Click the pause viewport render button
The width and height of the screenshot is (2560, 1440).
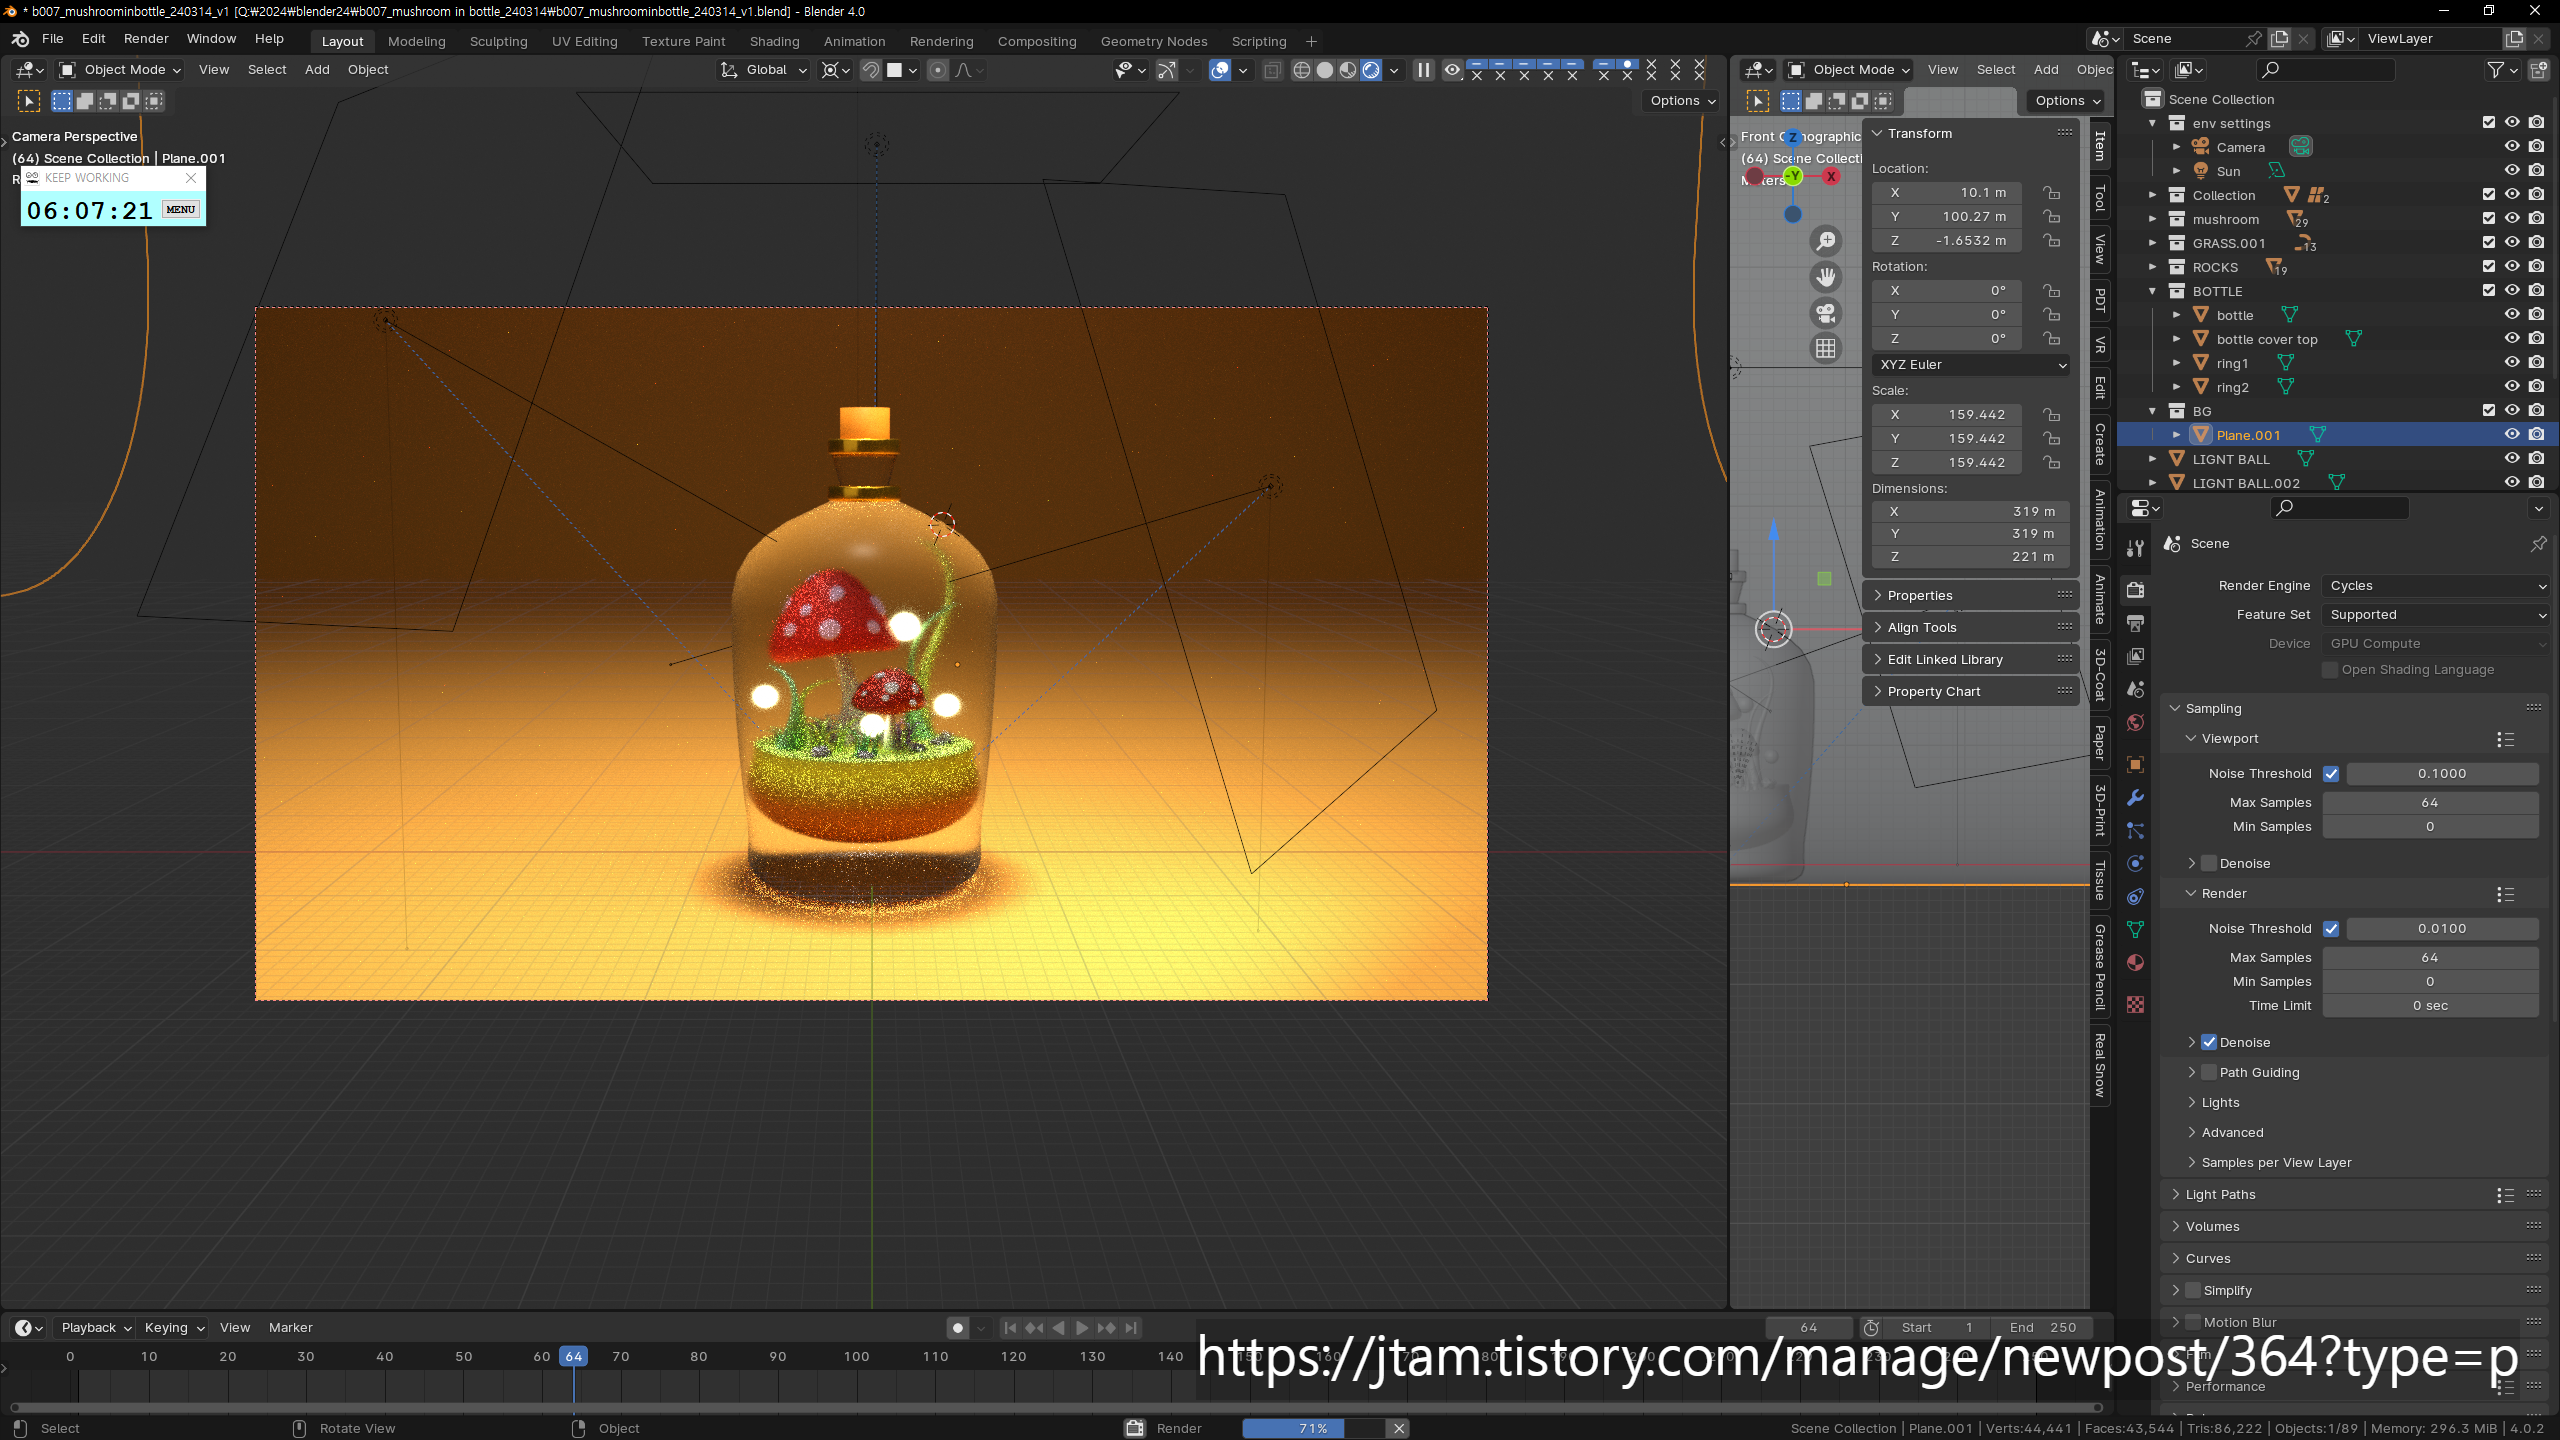[x=1423, y=70]
